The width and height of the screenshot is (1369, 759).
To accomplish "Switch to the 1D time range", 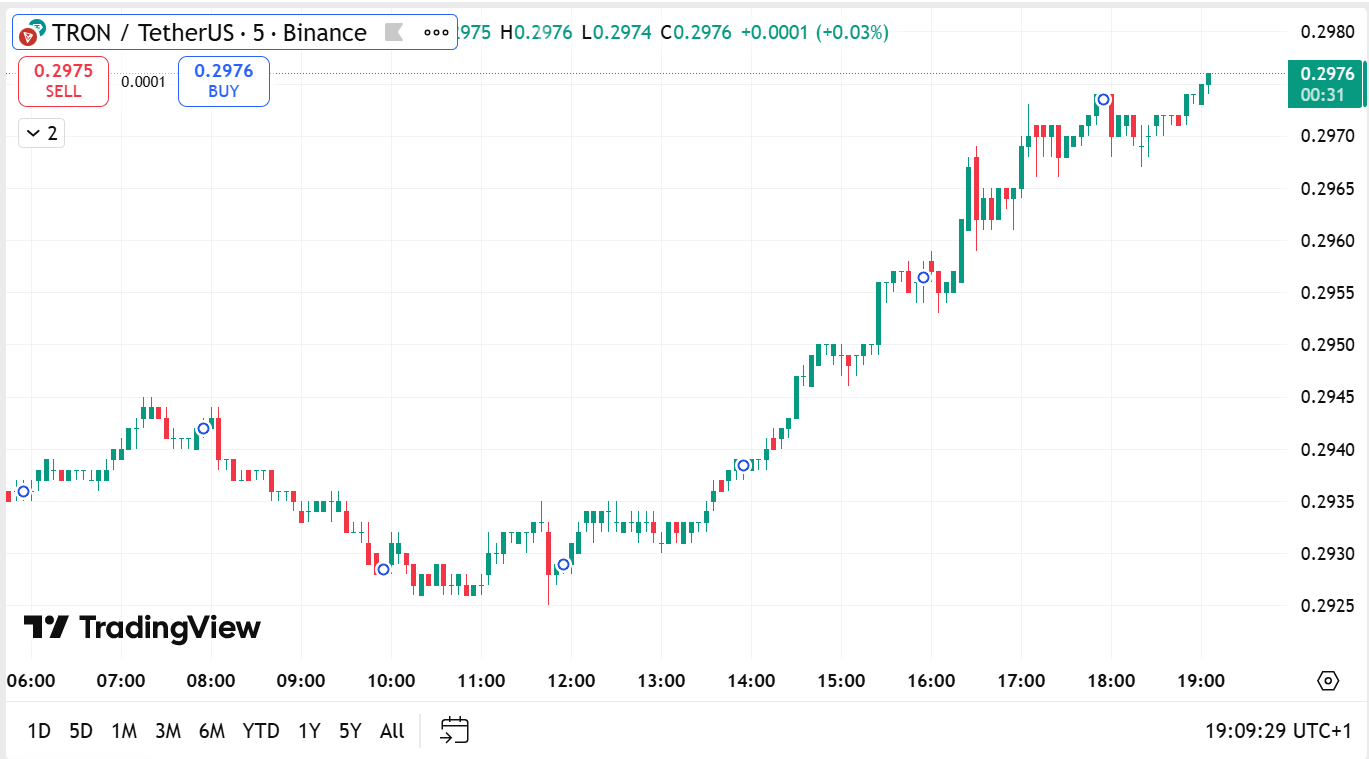I will [x=39, y=731].
